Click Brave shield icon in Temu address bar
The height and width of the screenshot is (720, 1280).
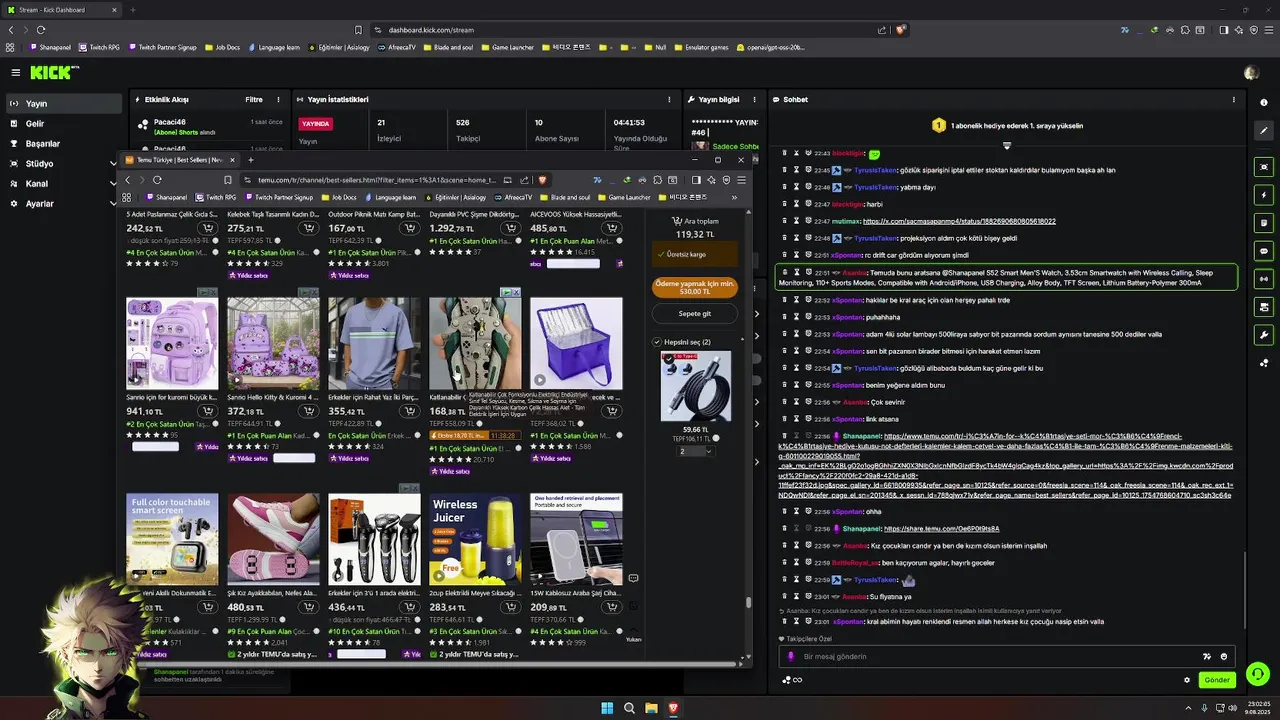(x=542, y=180)
